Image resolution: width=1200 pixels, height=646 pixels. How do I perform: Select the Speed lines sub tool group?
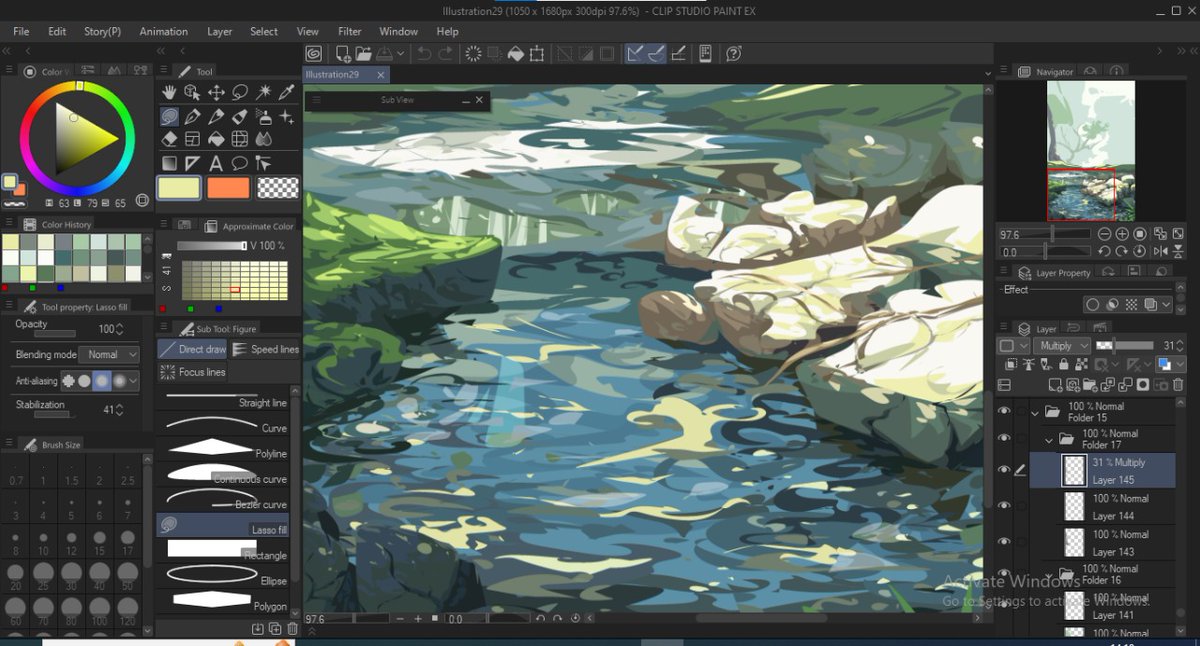click(266, 349)
